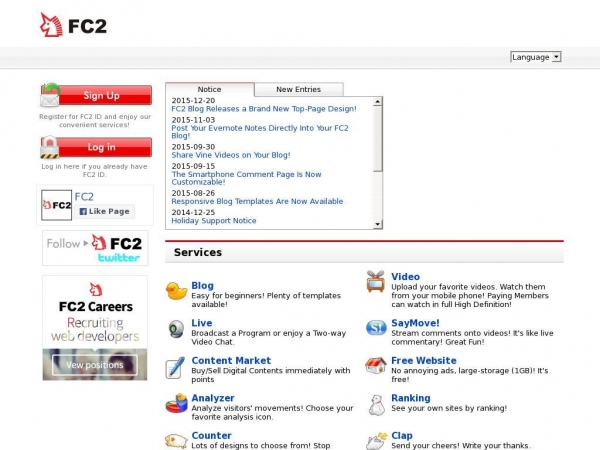Open the Blog service link
The image size is (600, 450).
point(202,285)
